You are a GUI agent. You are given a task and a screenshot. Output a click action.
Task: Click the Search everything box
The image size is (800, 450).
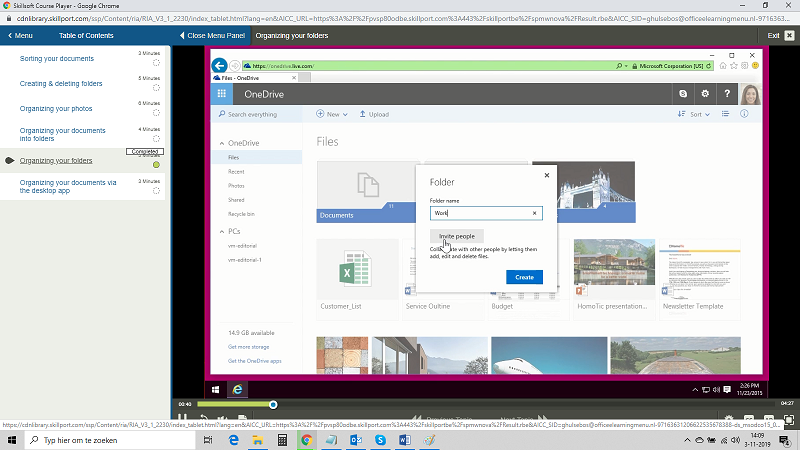point(257,114)
